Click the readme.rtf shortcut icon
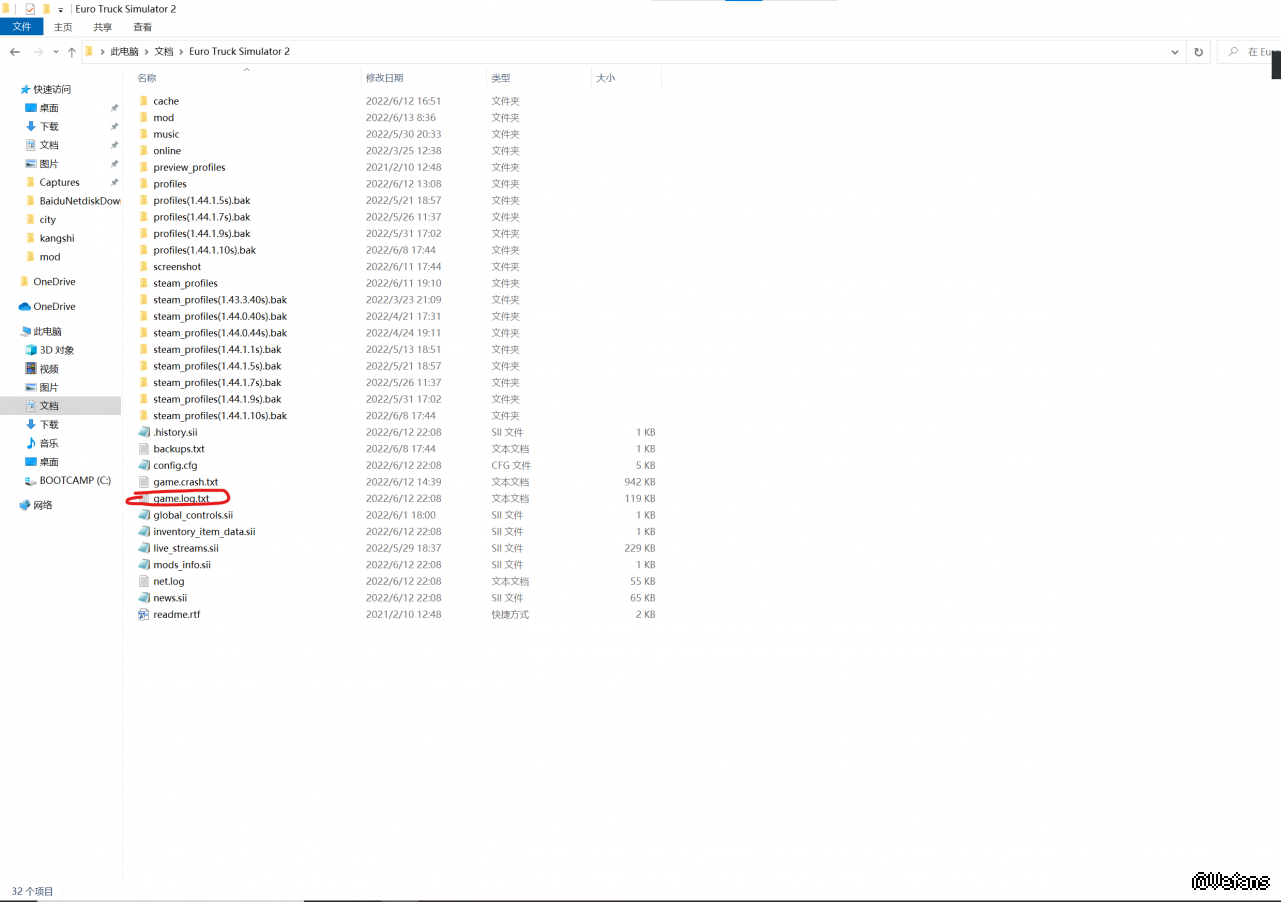Screen dimensions: 1281x902 click(x=144, y=614)
